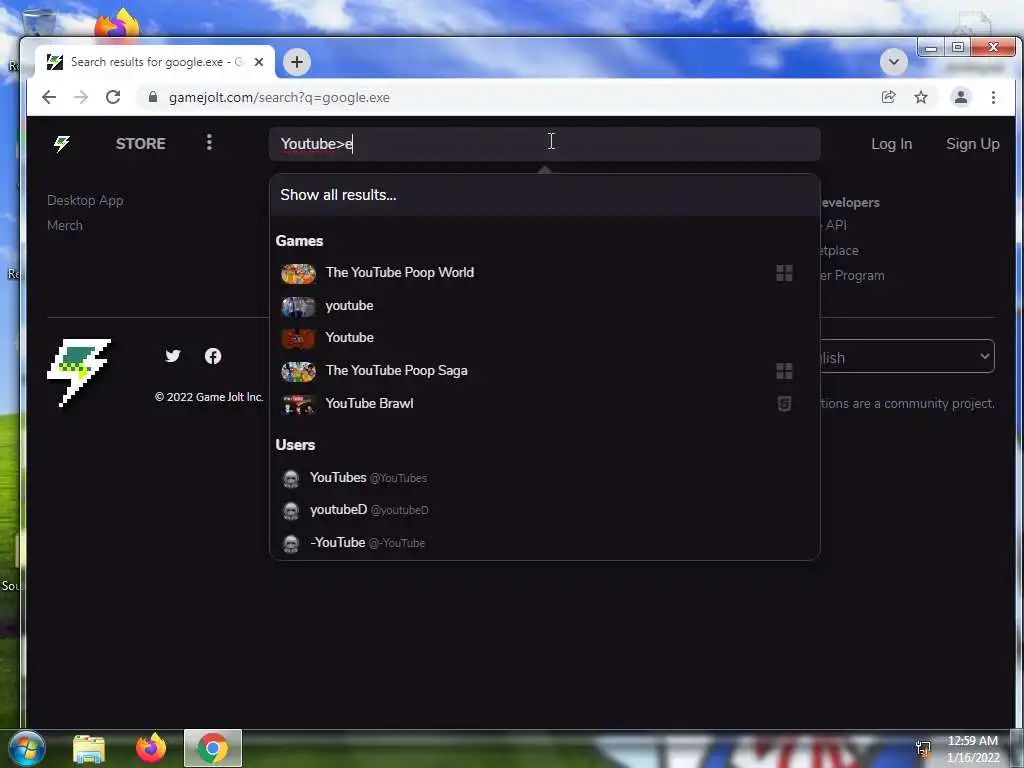Image resolution: width=1024 pixels, height=768 pixels.
Task: Open the Chrome profile avatar icon
Action: click(961, 97)
